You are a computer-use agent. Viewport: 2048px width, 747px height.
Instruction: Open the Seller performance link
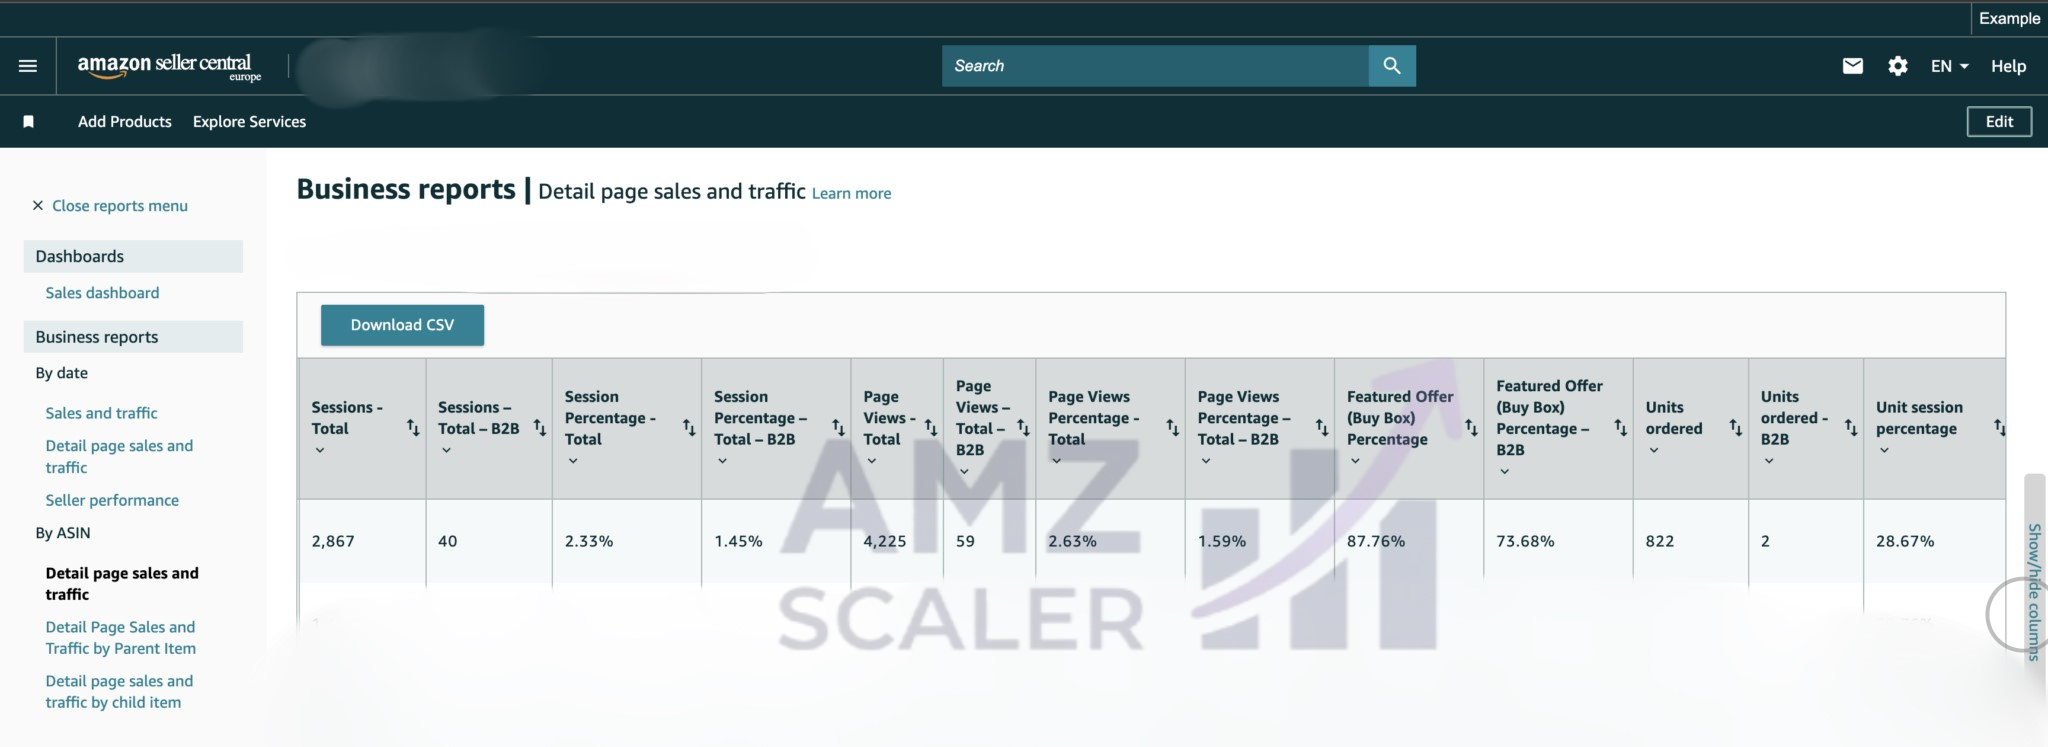coord(112,500)
